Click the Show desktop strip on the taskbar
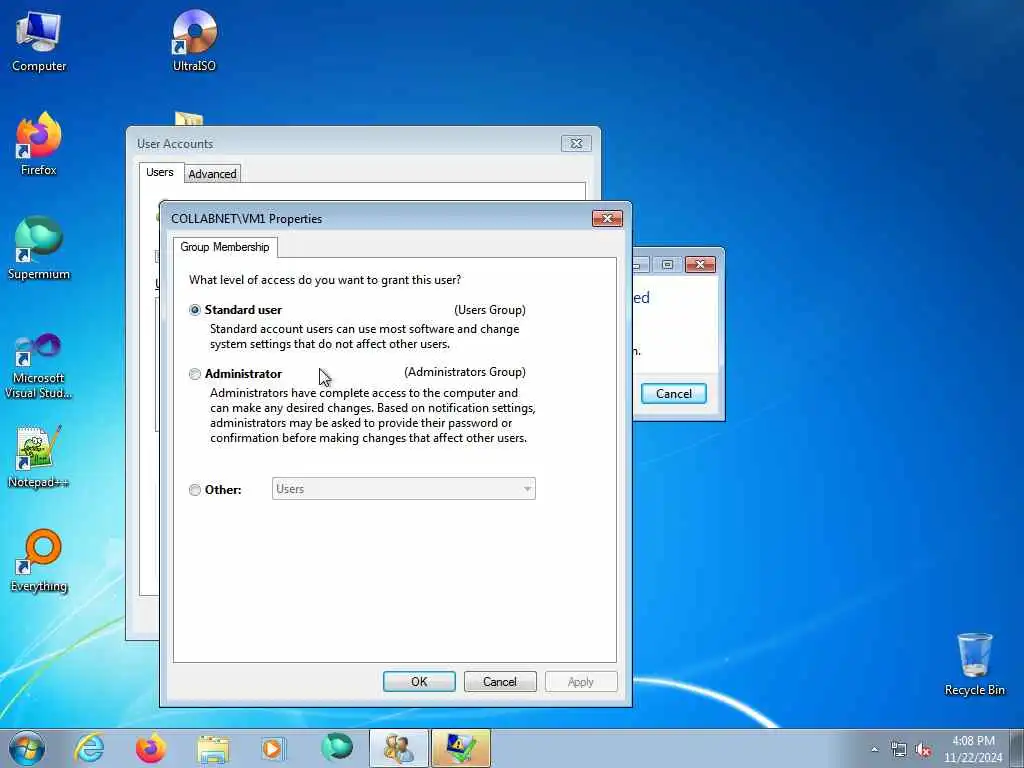 point(1017,748)
